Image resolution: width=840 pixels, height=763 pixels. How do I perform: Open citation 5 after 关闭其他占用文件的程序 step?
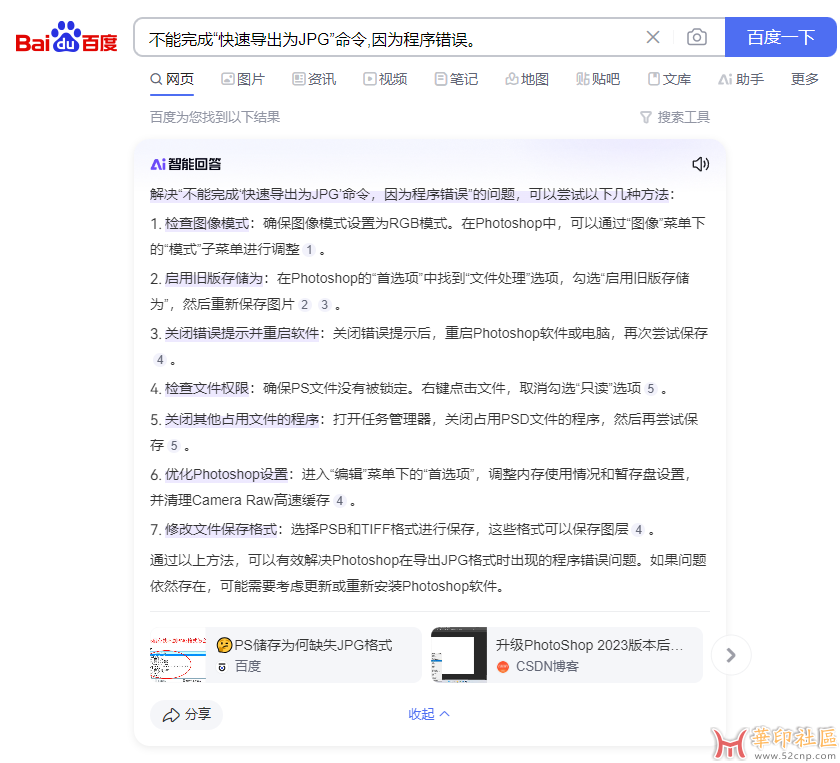[x=174, y=446]
